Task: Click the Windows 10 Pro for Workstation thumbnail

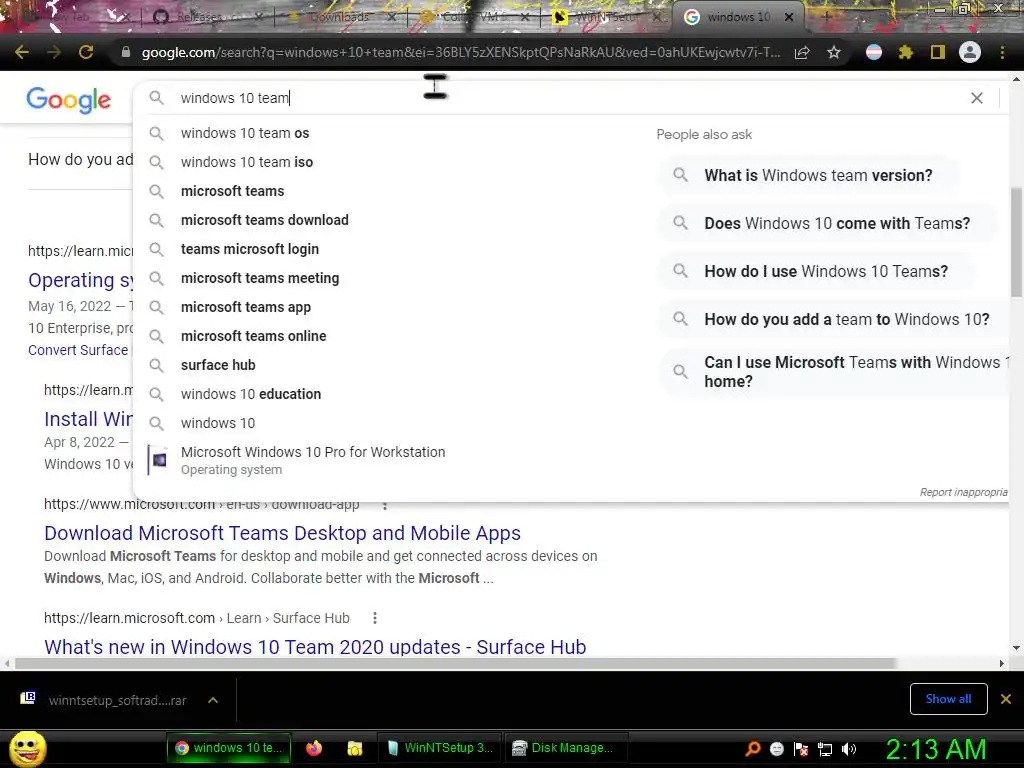Action: click(x=158, y=460)
